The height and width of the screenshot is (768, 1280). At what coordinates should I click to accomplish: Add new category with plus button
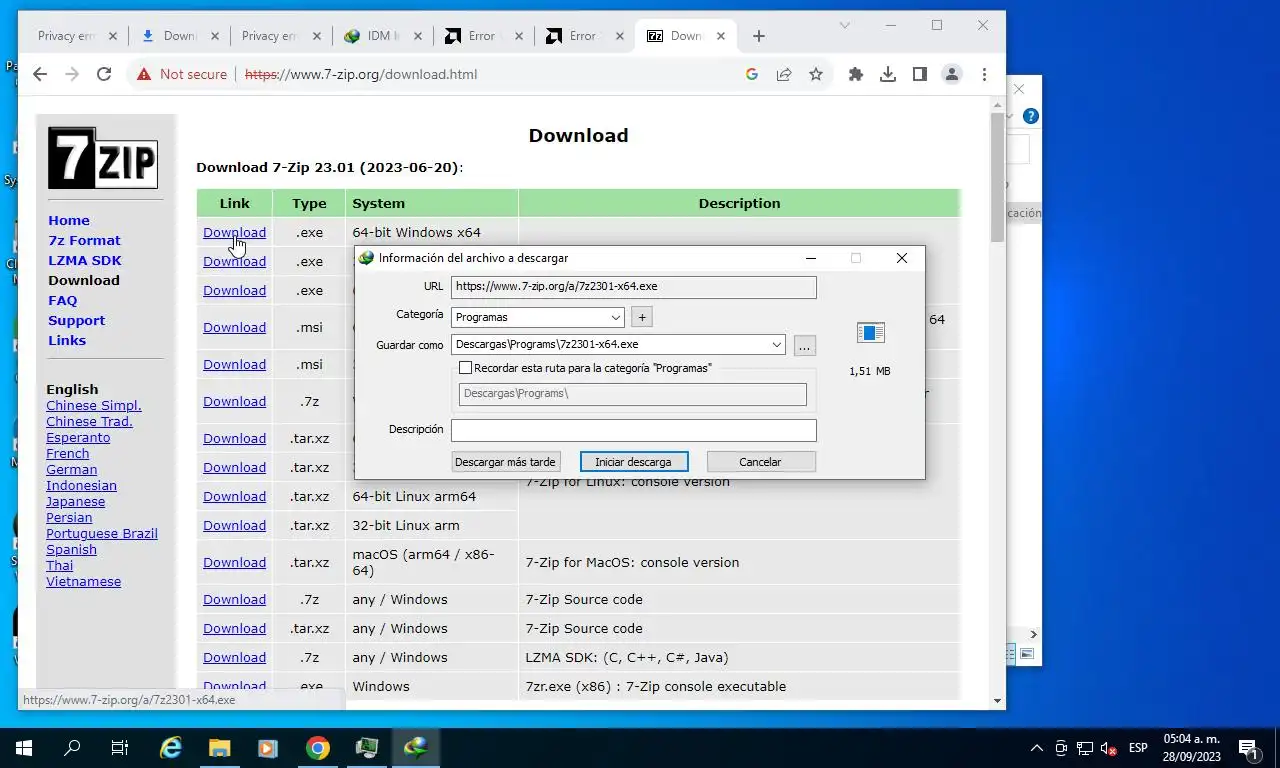(642, 317)
